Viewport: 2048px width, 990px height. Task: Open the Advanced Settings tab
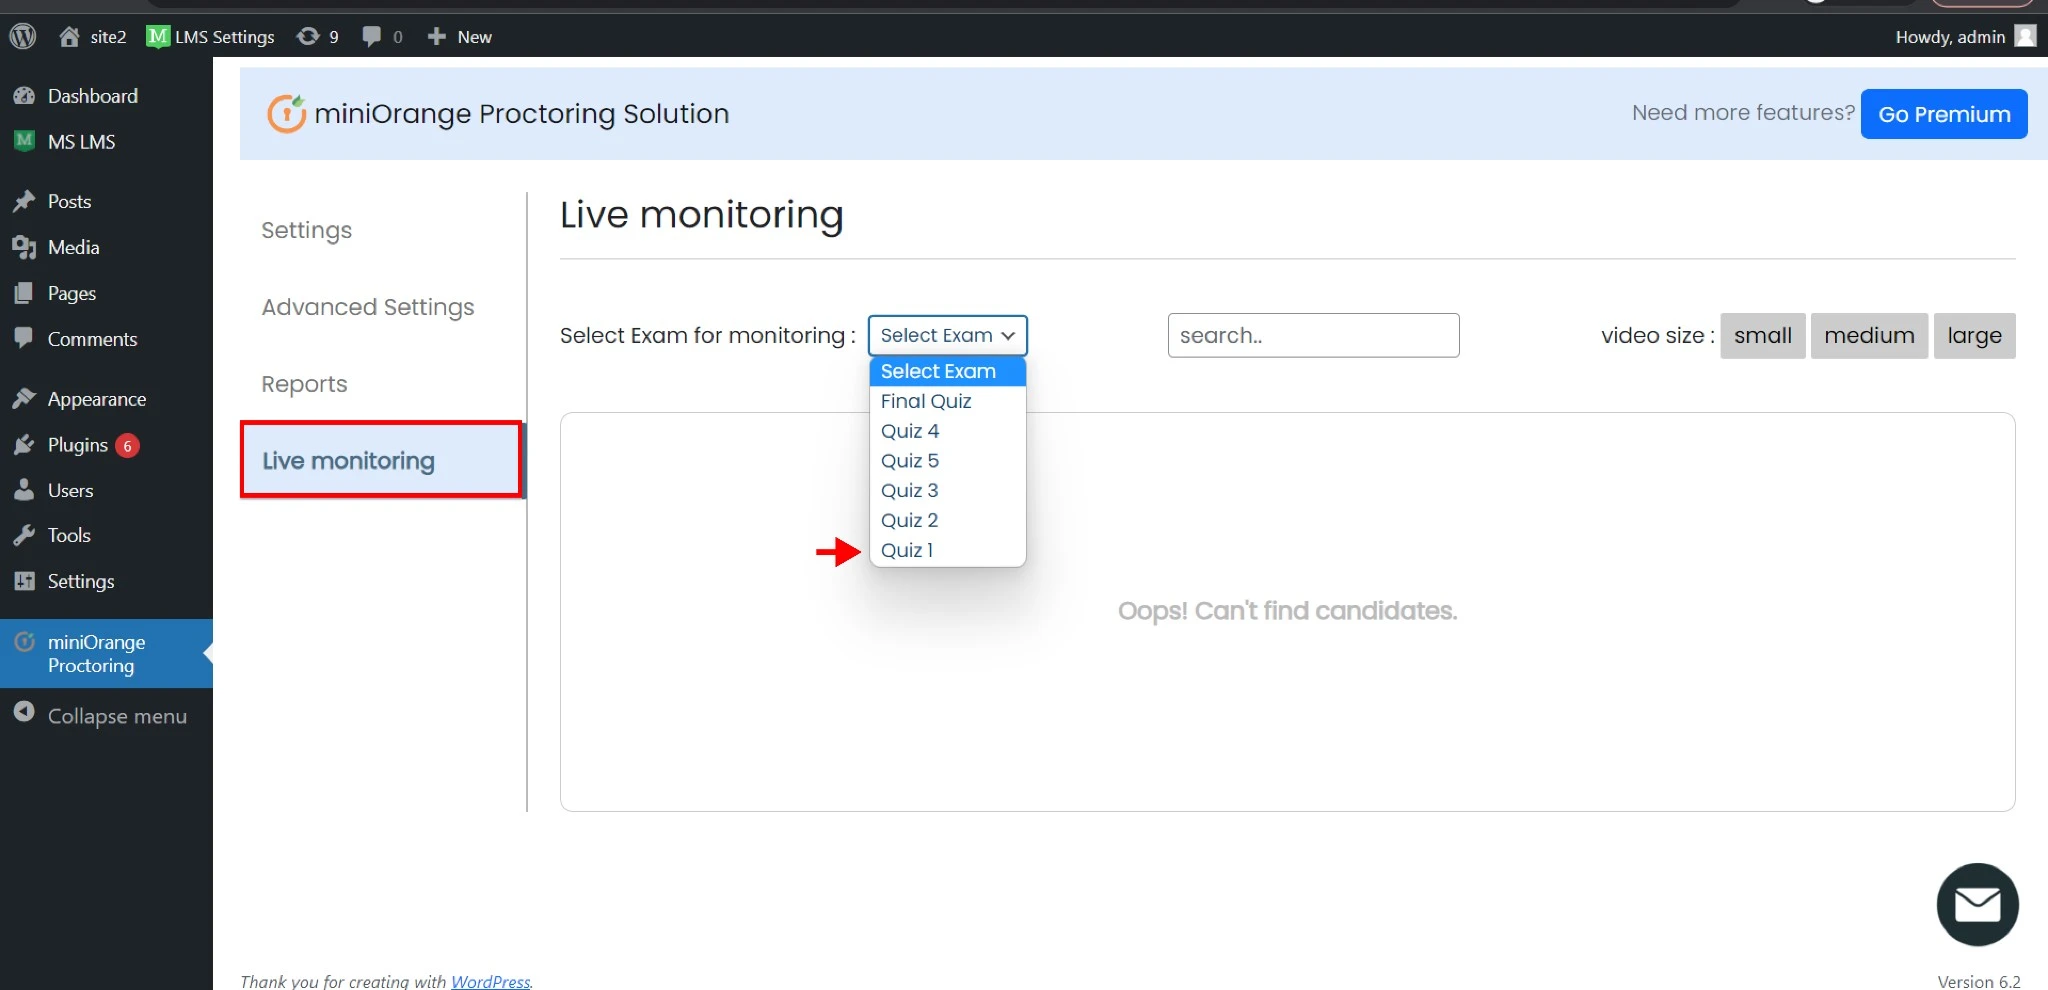click(368, 307)
